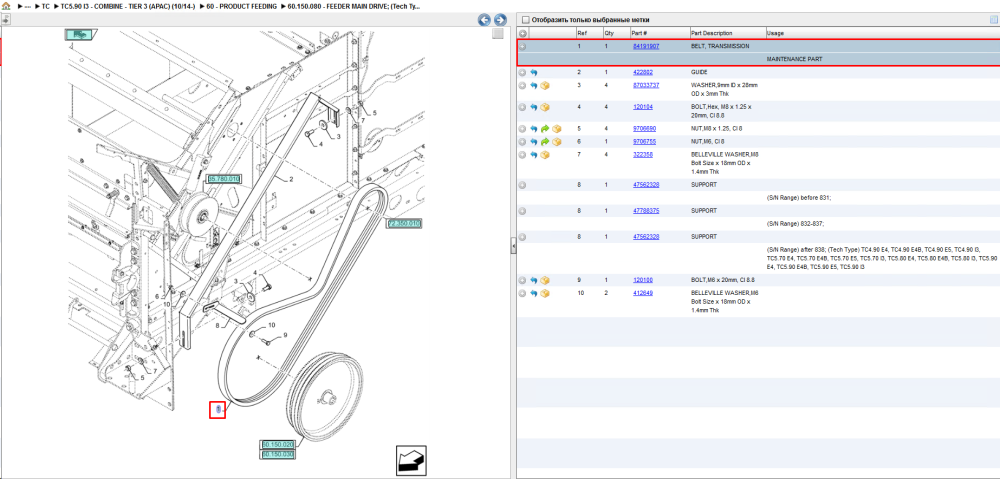Open part number 422882 link

(x=643, y=73)
